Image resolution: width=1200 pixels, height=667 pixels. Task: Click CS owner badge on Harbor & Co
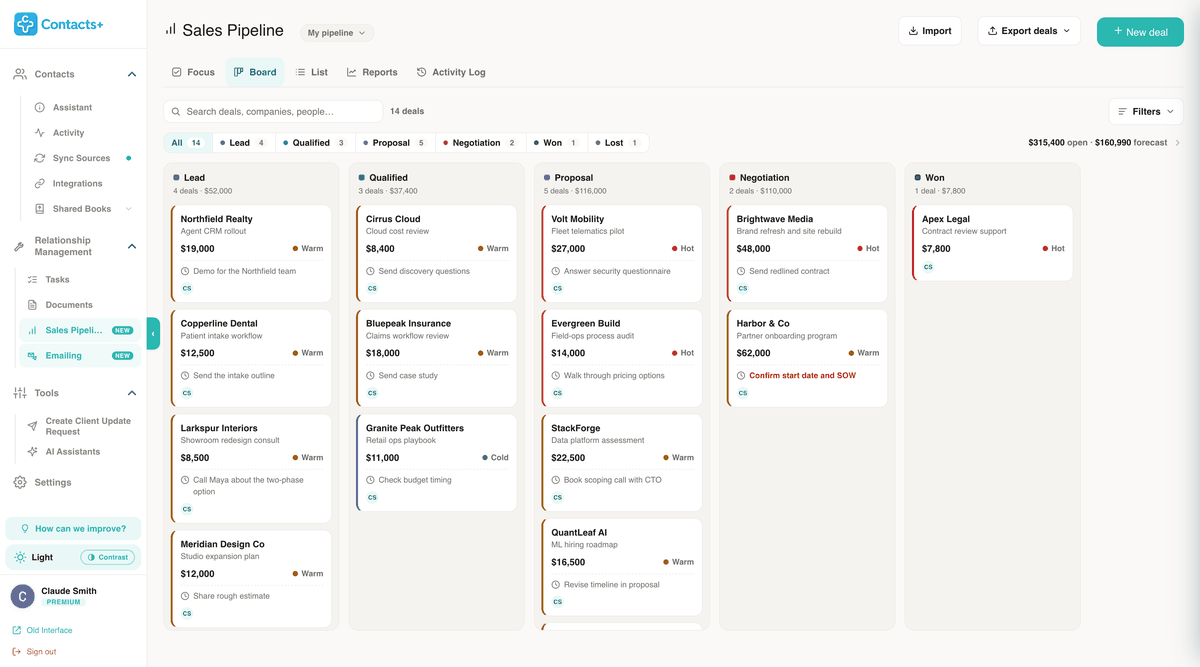pos(743,393)
